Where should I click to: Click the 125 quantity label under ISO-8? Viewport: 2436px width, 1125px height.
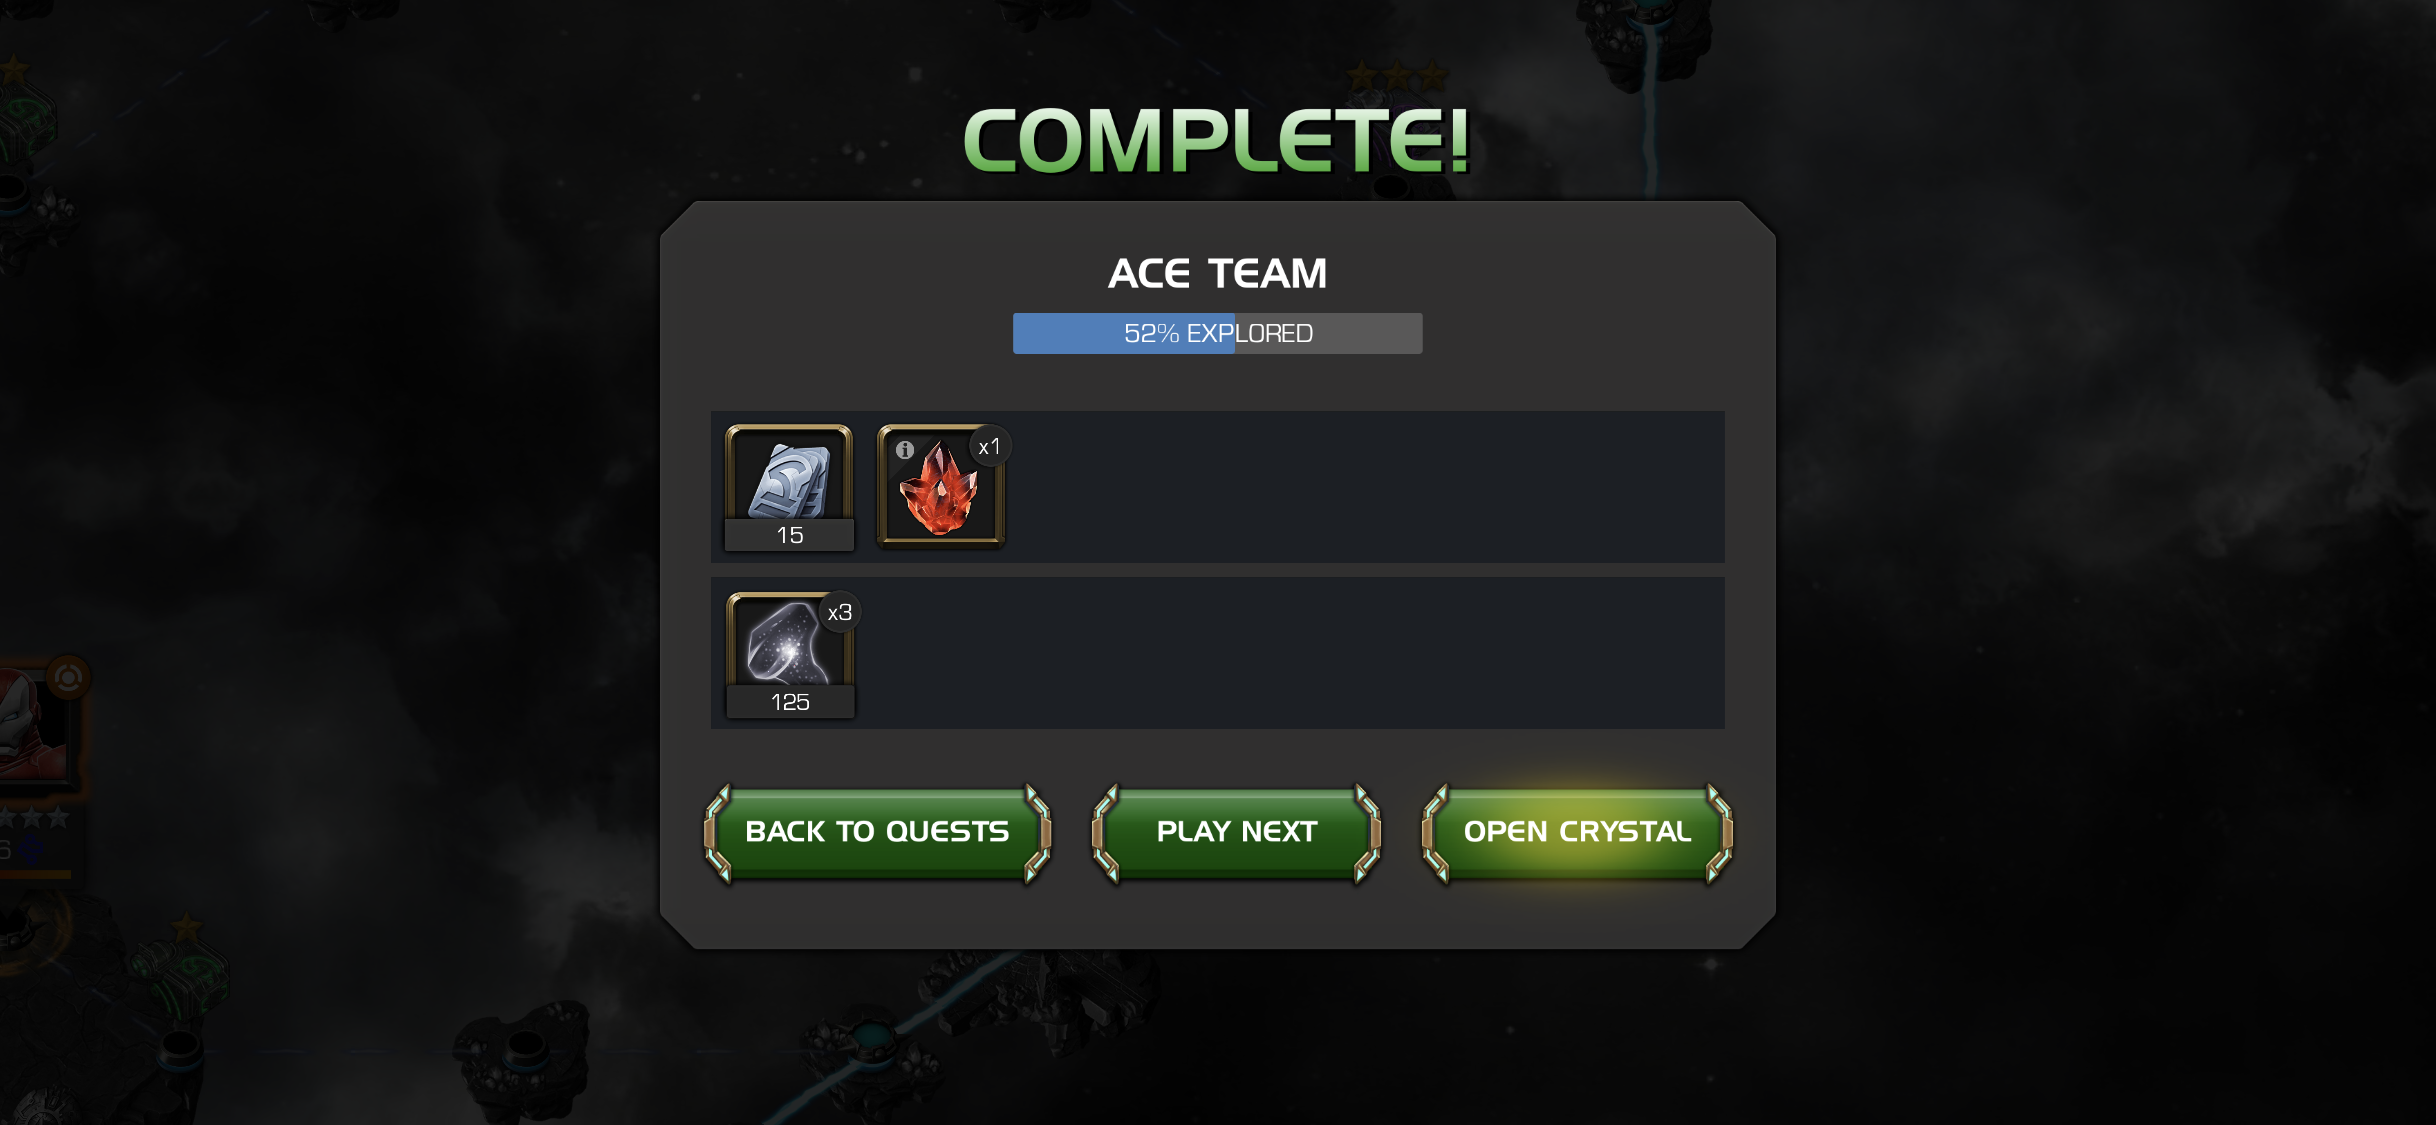click(789, 702)
